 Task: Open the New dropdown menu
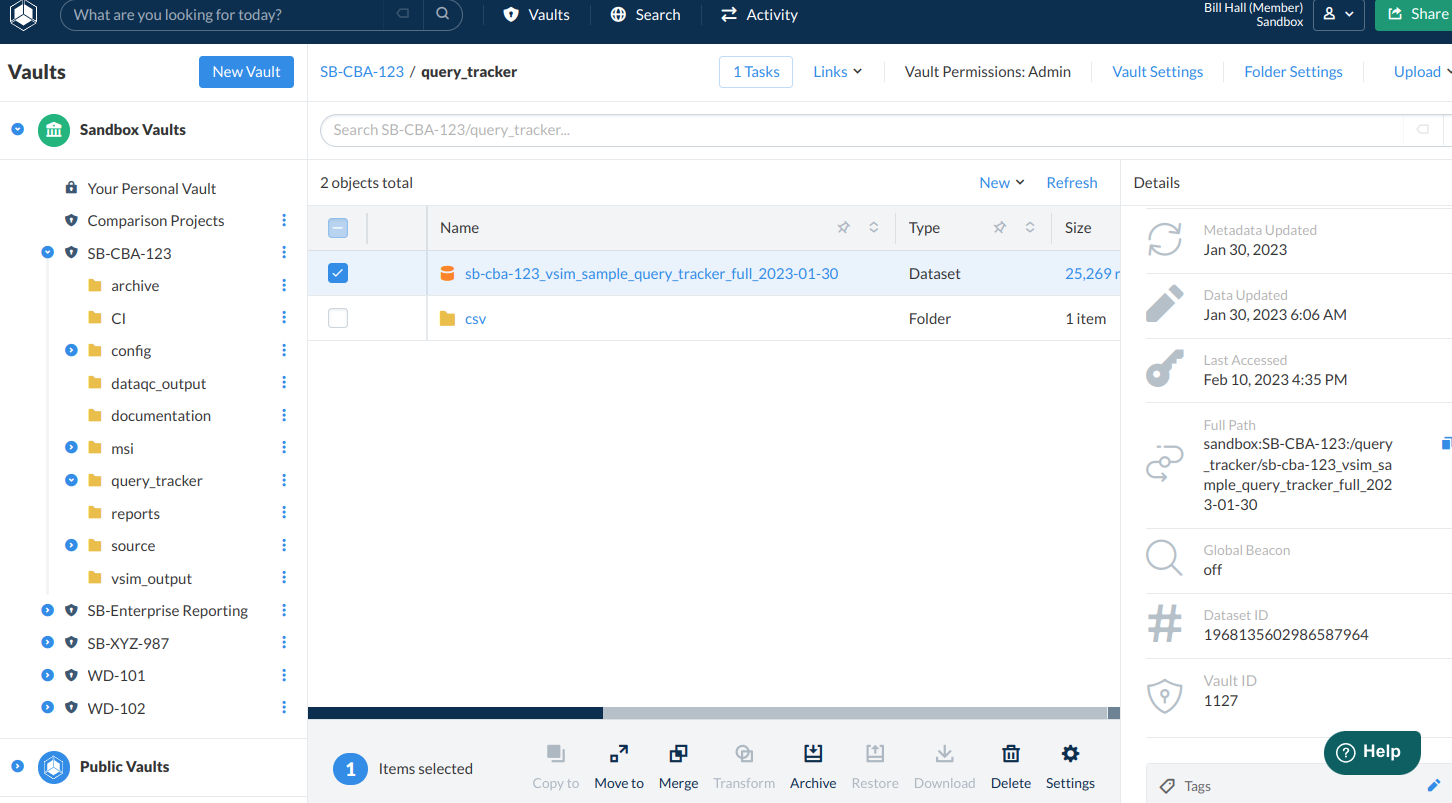(x=1002, y=182)
